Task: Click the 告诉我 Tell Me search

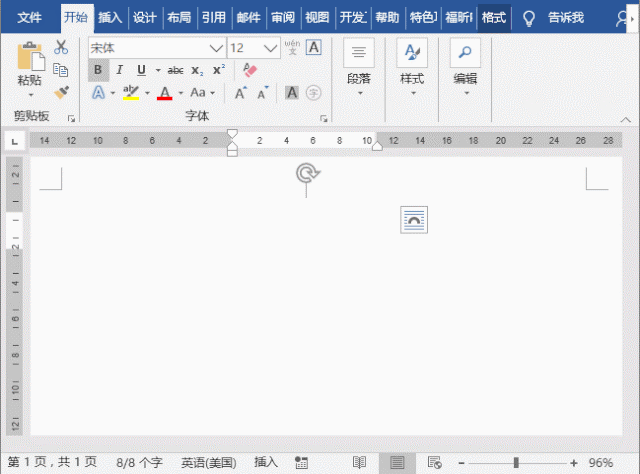Action: click(566, 18)
